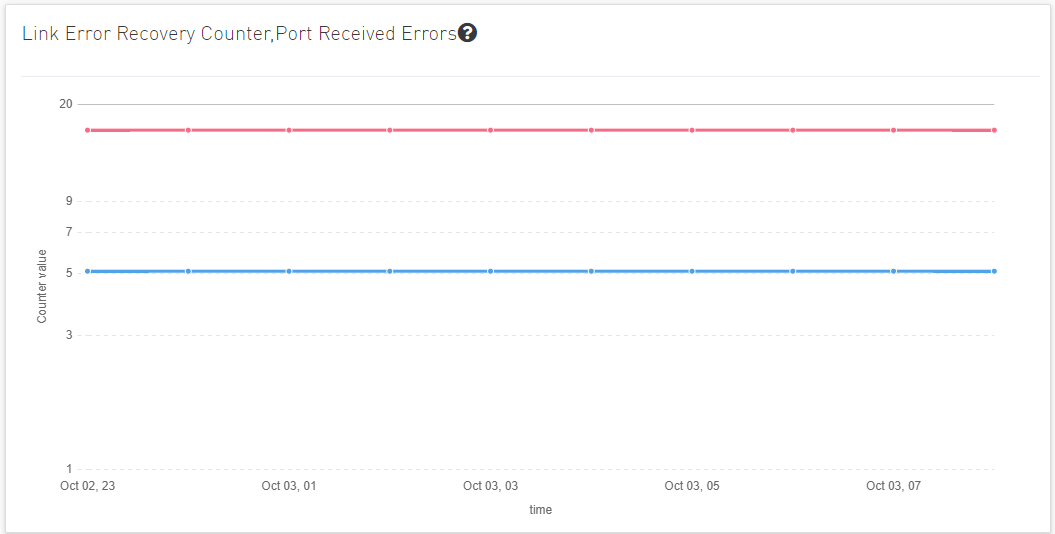The width and height of the screenshot is (1055, 534).
Task: Click the blue line data point at Oct 03, 03
Action: coord(491,271)
